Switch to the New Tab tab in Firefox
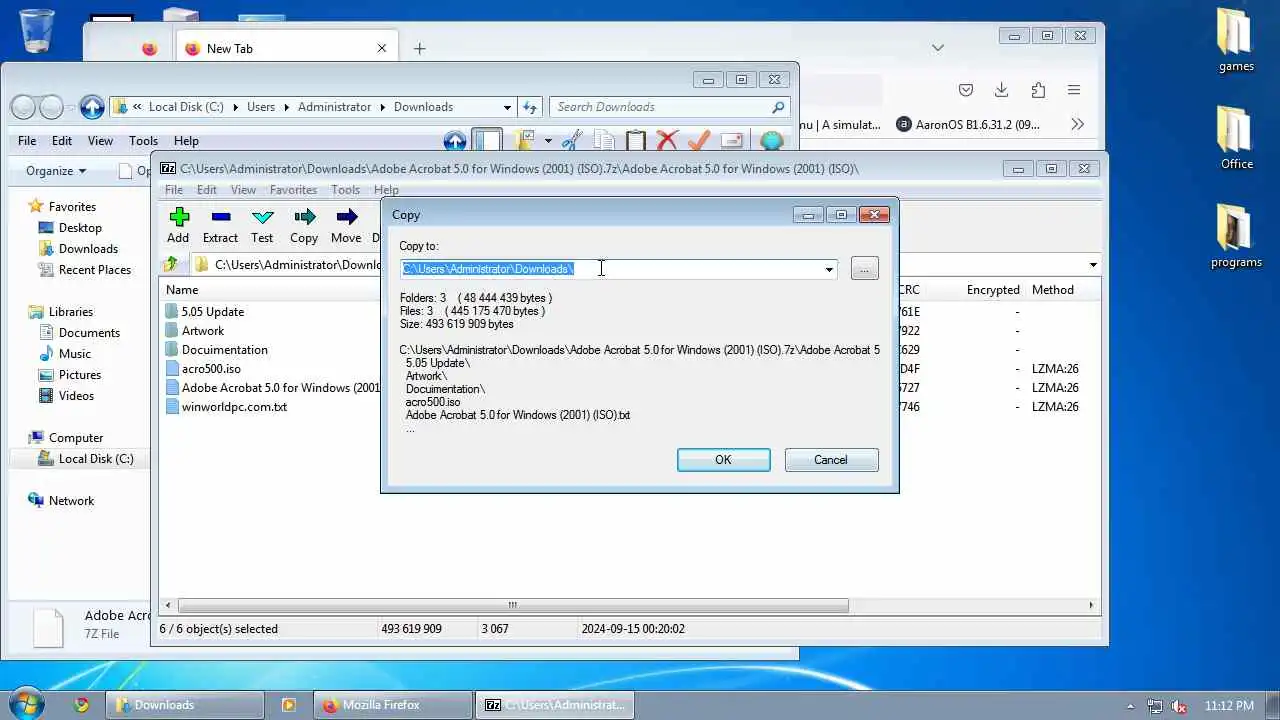Image resolution: width=1280 pixels, height=720 pixels. click(x=288, y=48)
